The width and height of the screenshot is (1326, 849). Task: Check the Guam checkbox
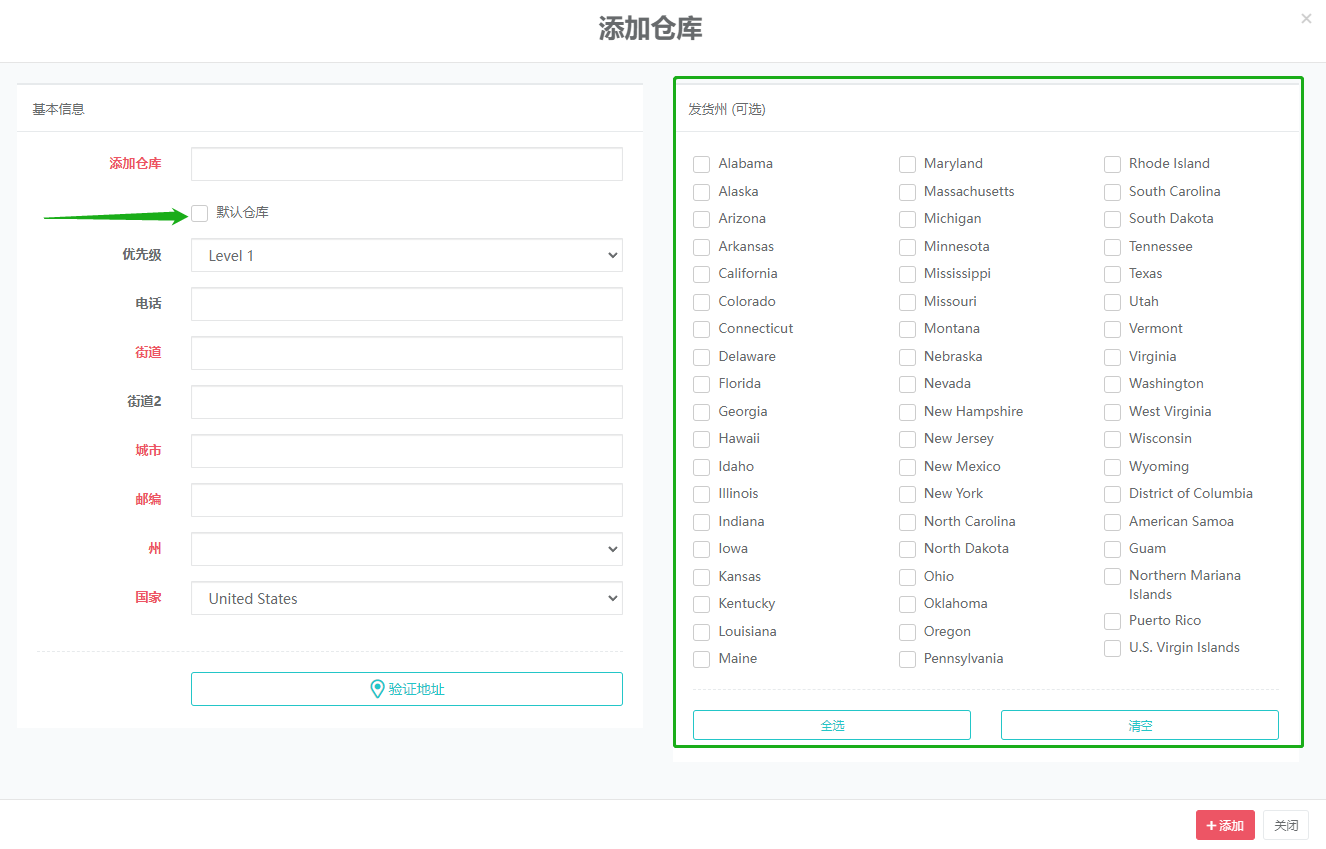point(1112,549)
